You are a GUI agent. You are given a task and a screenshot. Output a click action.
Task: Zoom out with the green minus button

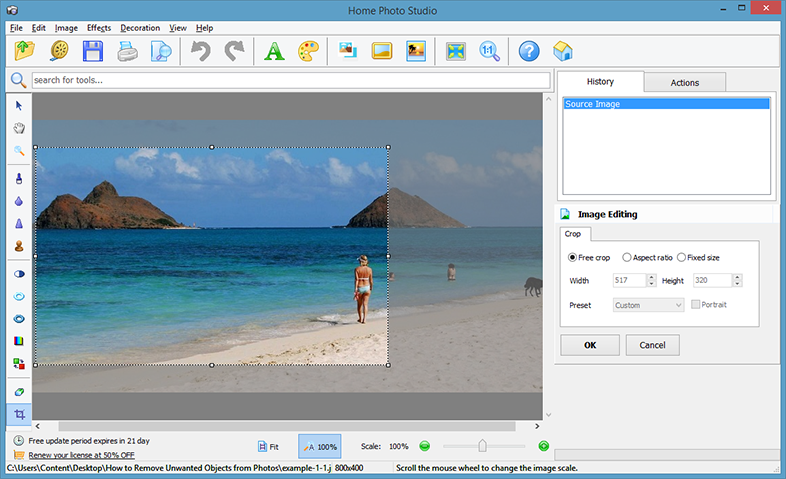[x=425, y=446]
